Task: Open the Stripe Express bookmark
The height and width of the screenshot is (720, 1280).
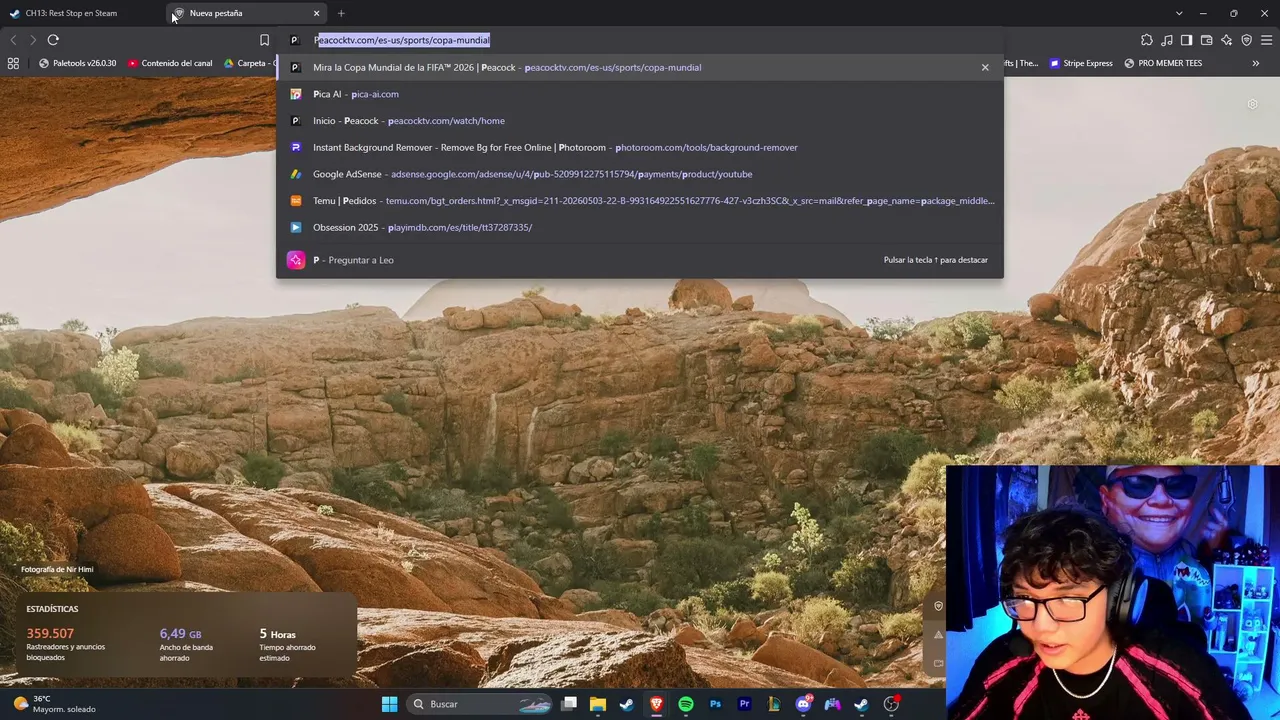Action: (x=1081, y=63)
